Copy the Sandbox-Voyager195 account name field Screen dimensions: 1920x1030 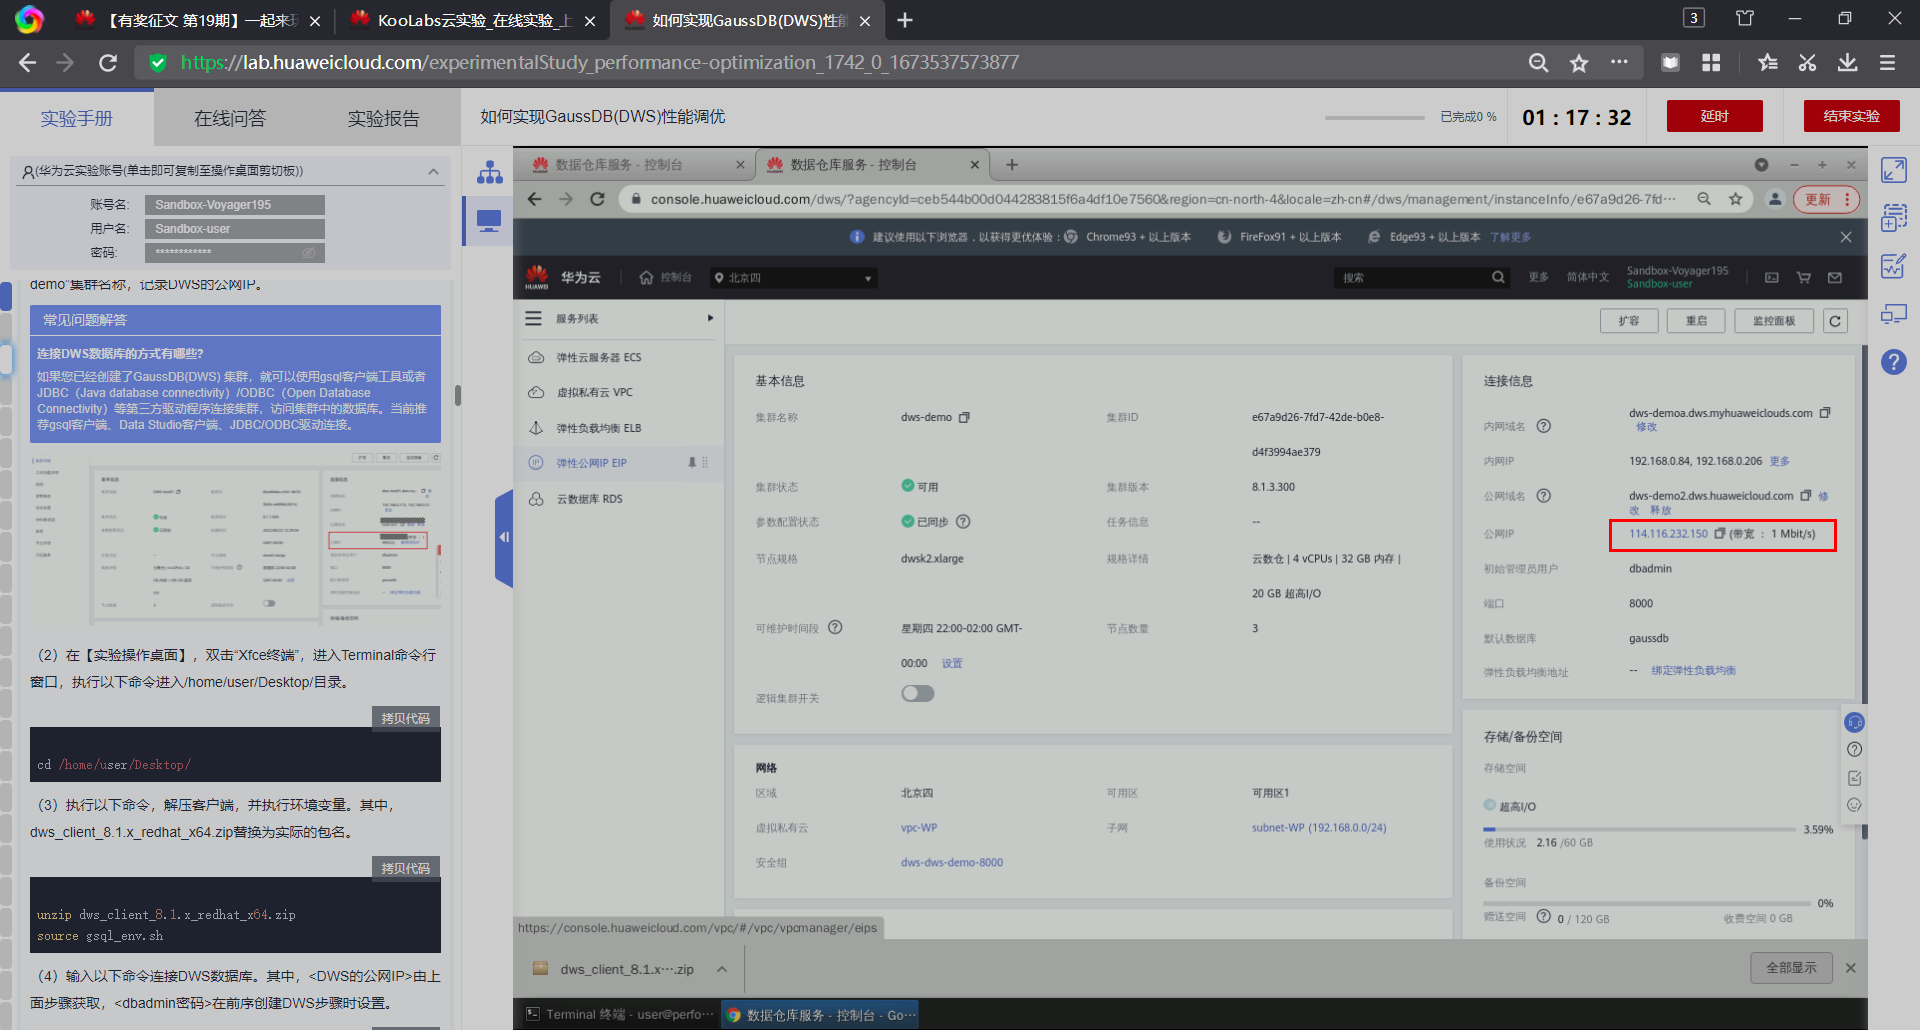(x=235, y=205)
